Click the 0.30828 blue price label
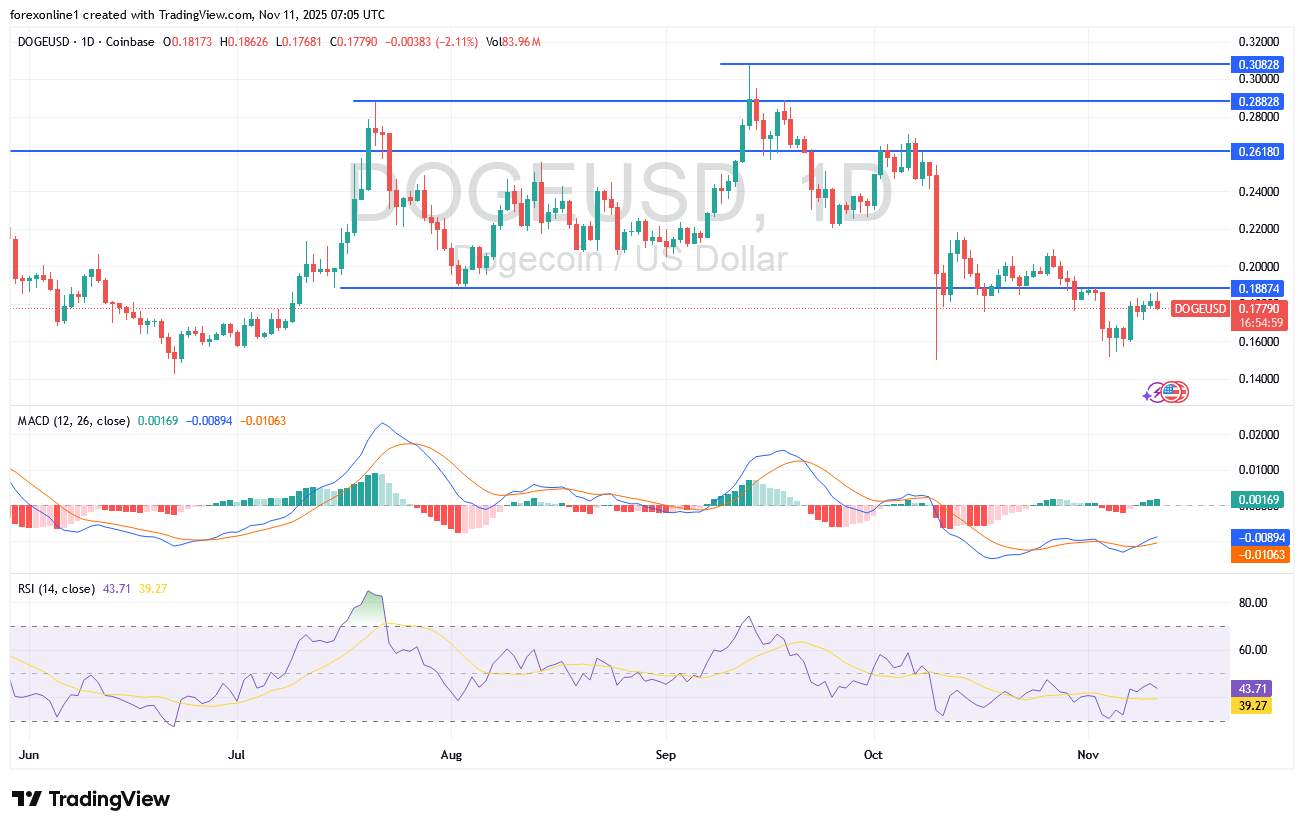Image resolution: width=1304 pixels, height=829 pixels. coord(1255,64)
